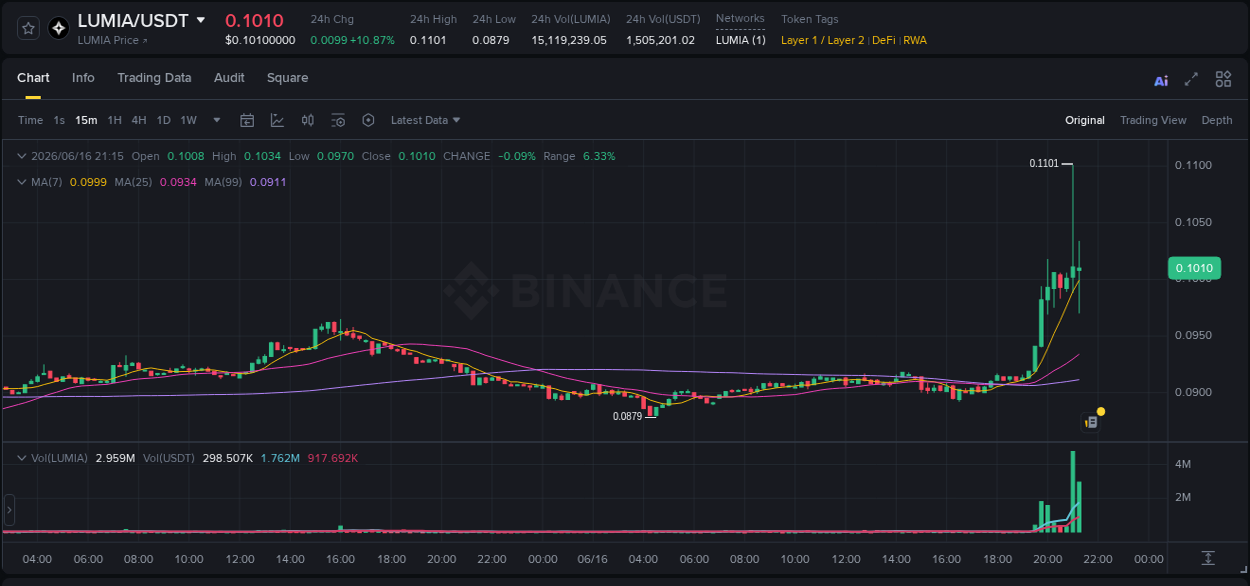Screen dimensions: 1250x586
Task: Click the 24h Low value 0.0879
Action: (x=490, y=40)
